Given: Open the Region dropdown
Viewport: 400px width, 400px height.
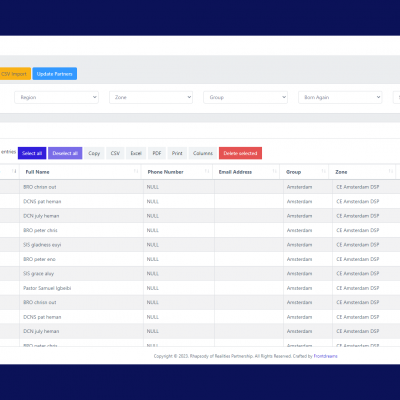Looking at the screenshot, I should 56,97.
